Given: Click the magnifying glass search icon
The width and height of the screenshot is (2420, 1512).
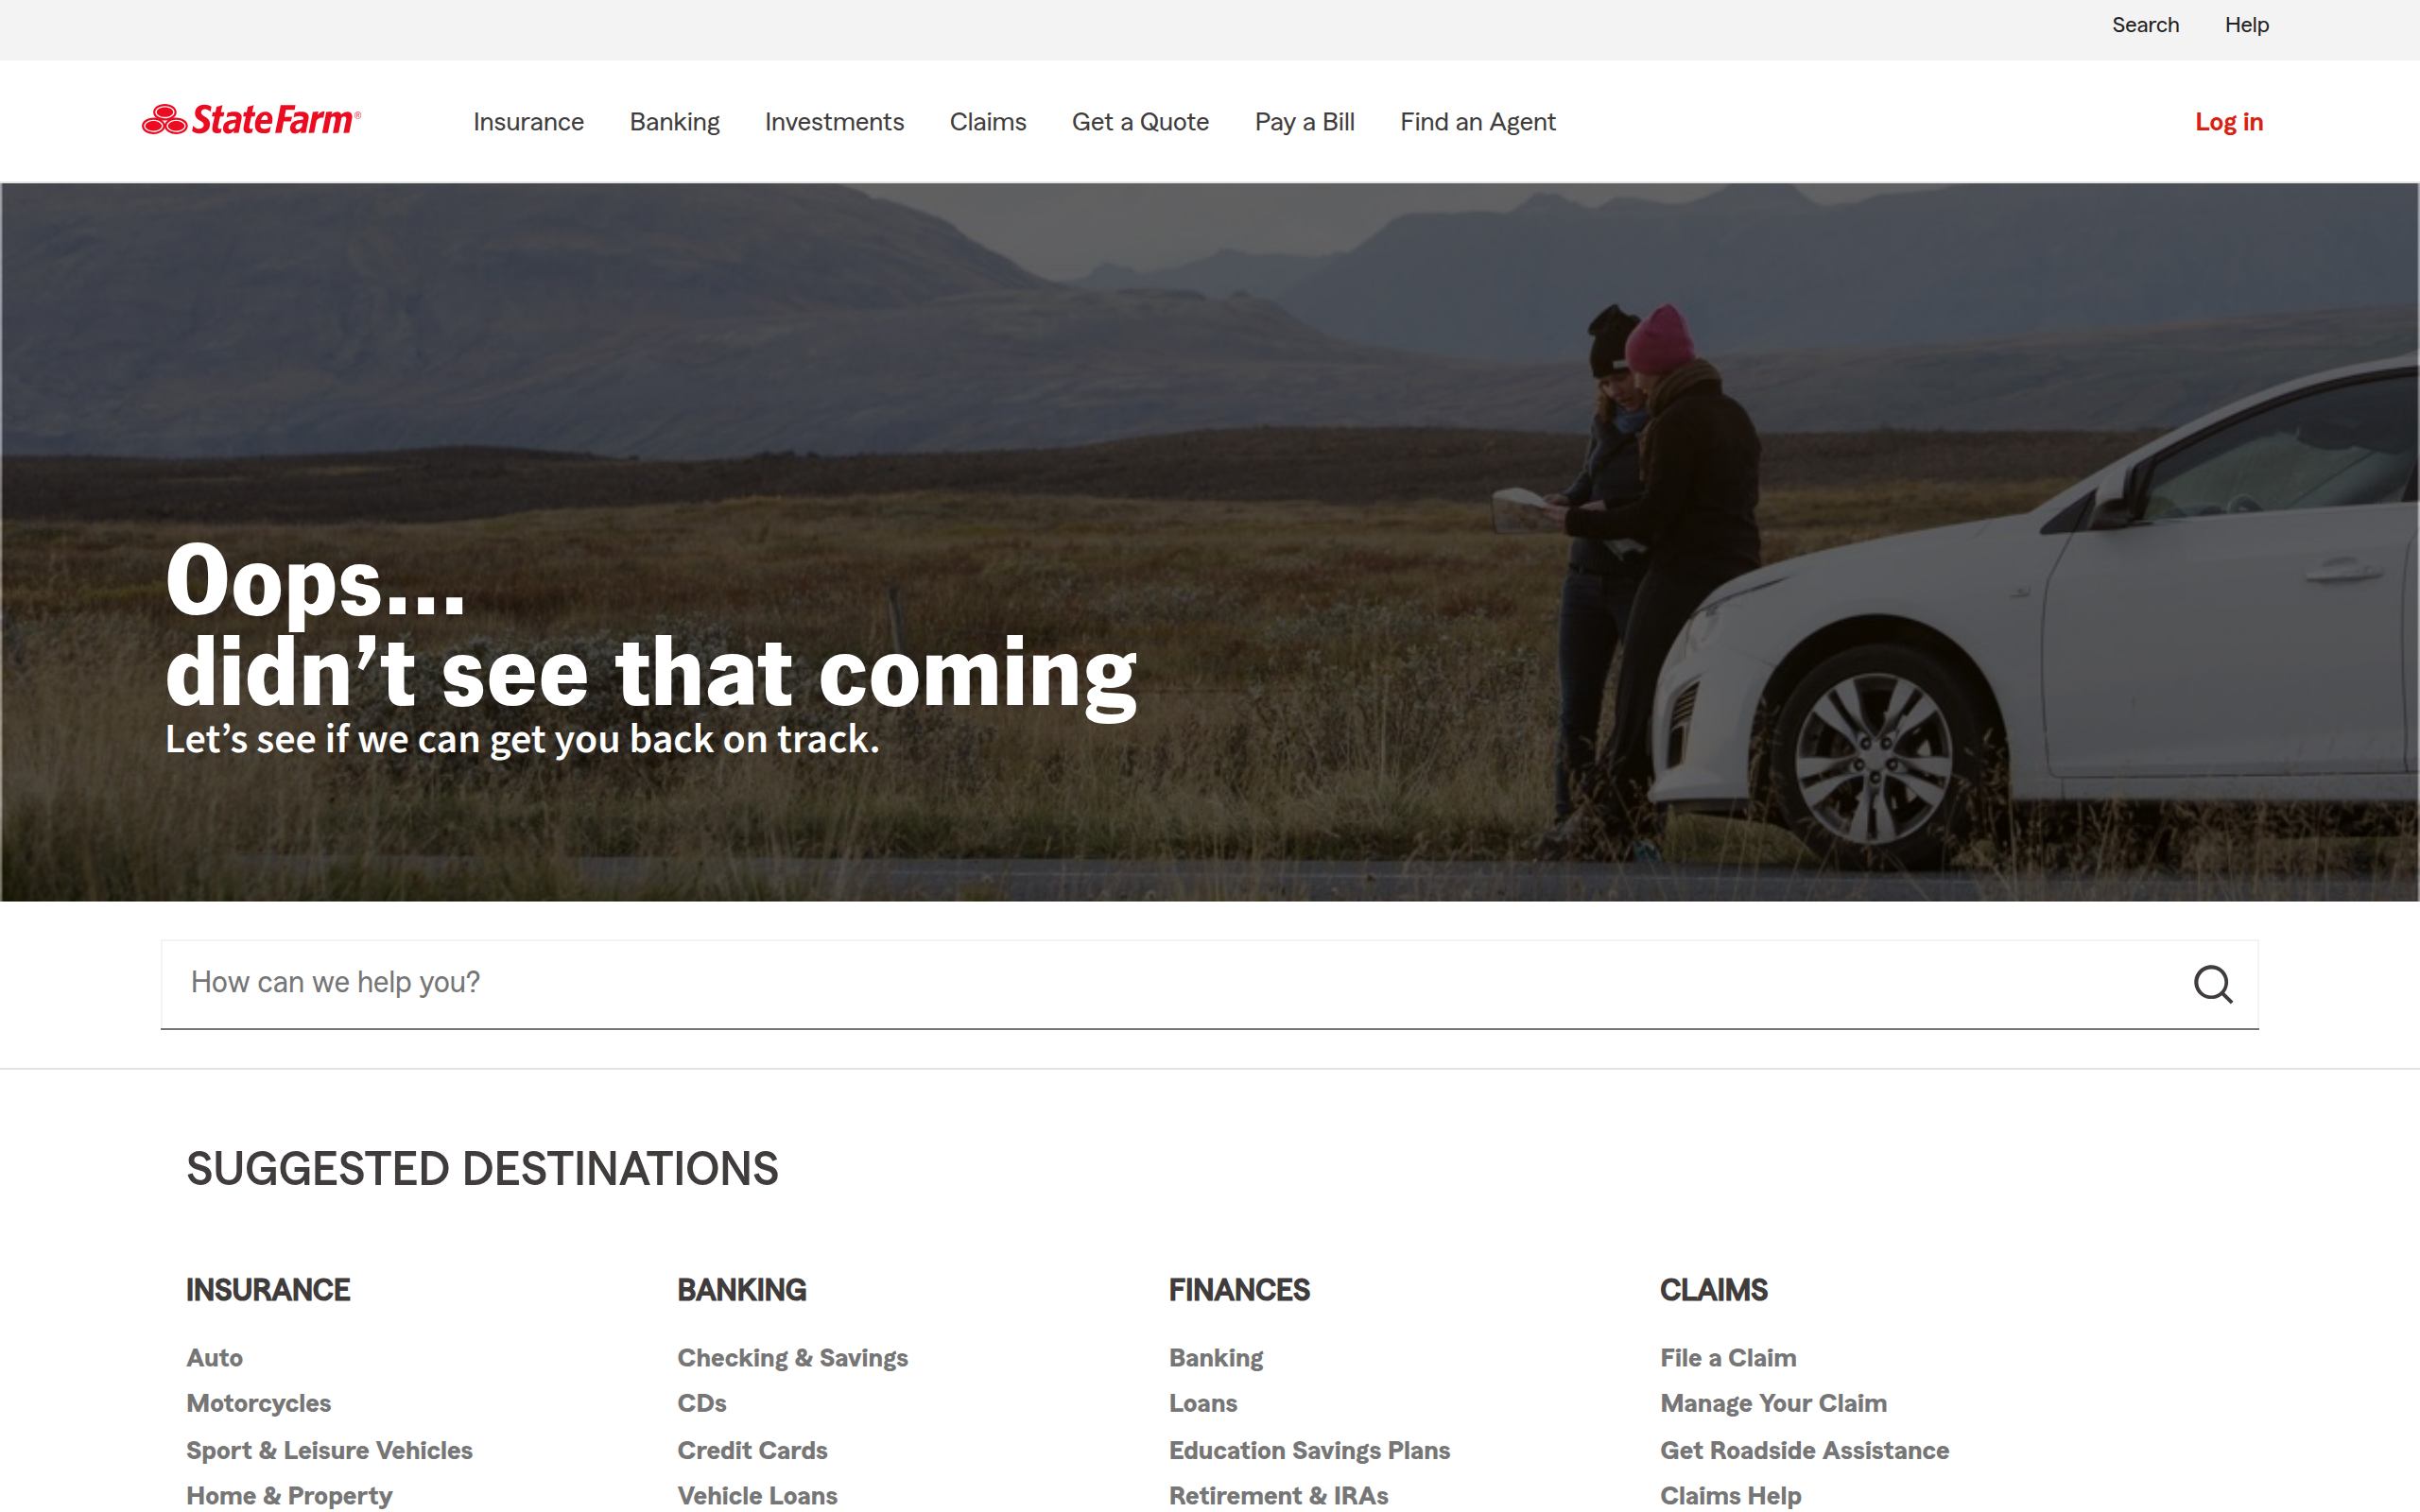Looking at the screenshot, I should (x=2212, y=984).
